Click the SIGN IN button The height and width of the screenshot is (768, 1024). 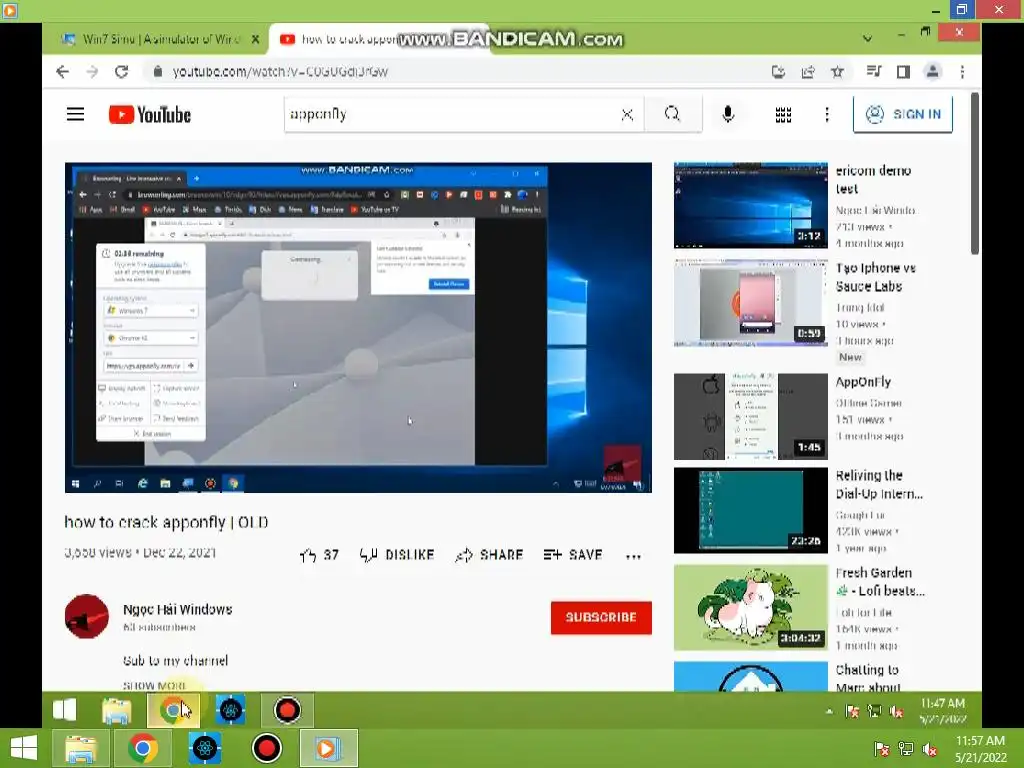click(903, 114)
